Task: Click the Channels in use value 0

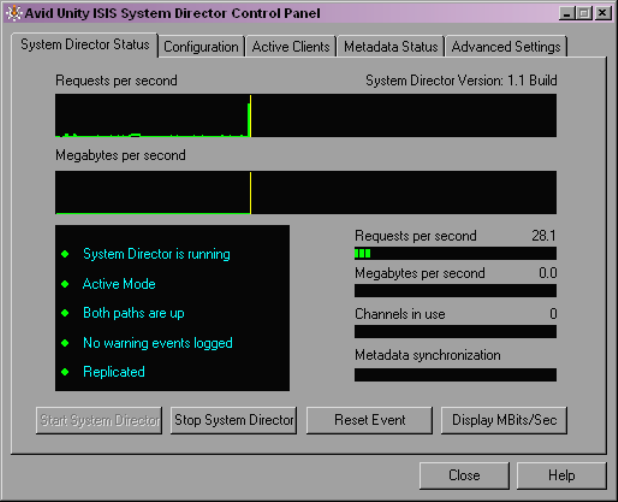Action: pos(553,314)
